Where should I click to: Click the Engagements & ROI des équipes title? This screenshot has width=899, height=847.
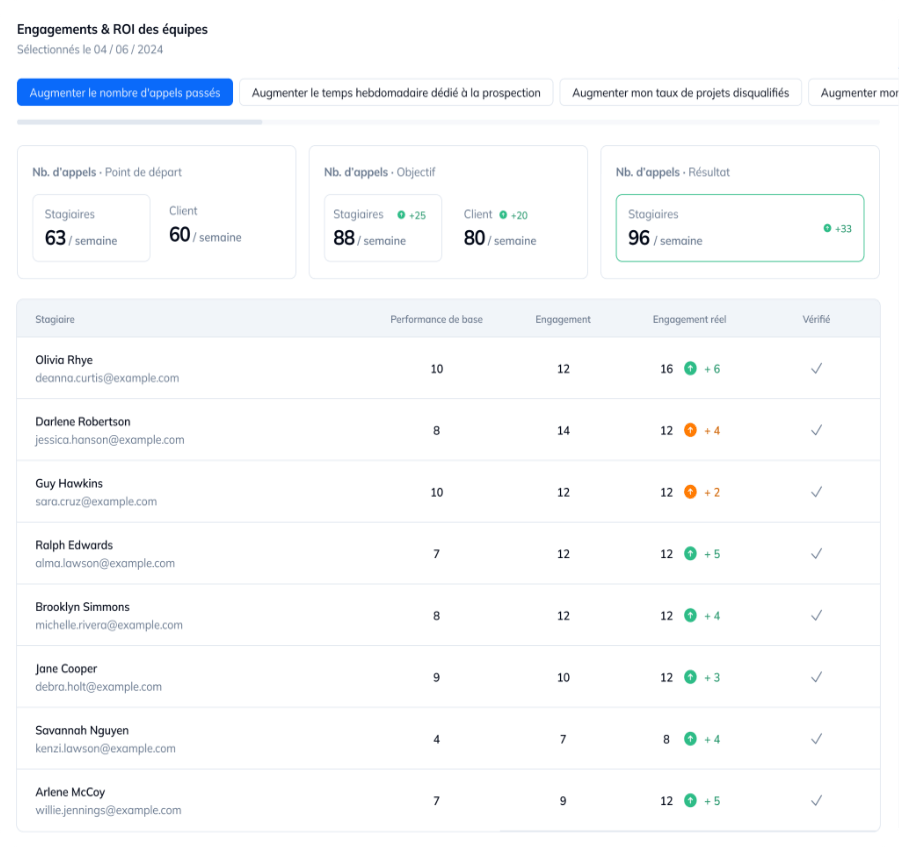click(112, 29)
